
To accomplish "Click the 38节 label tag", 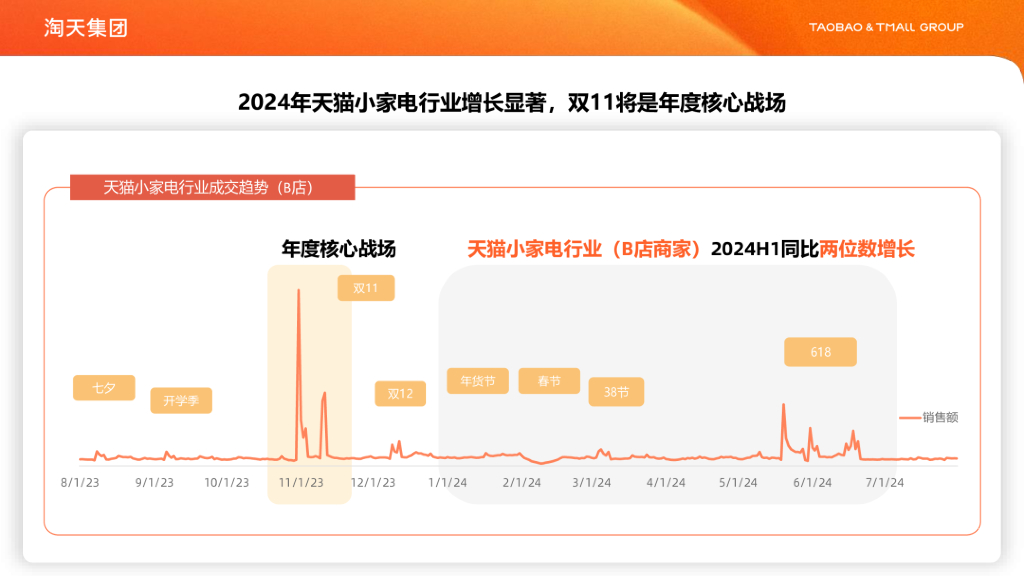I will [x=616, y=392].
